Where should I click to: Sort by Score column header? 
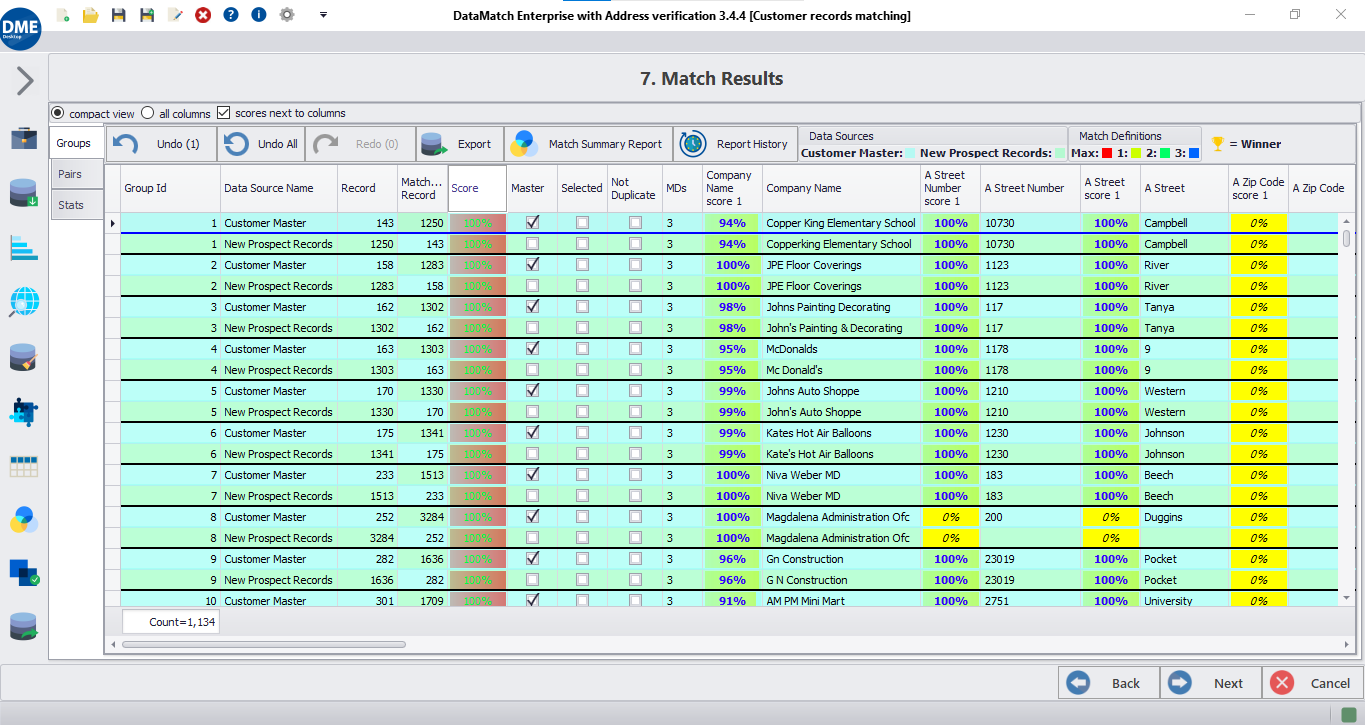(477, 188)
